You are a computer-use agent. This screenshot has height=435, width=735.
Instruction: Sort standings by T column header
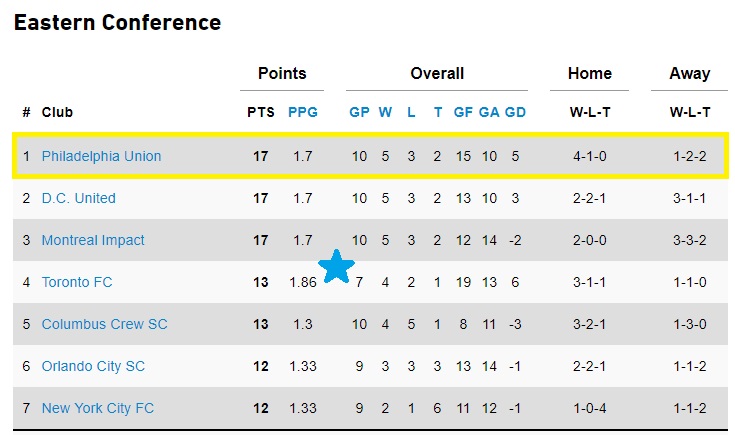click(x=437, y=112)
